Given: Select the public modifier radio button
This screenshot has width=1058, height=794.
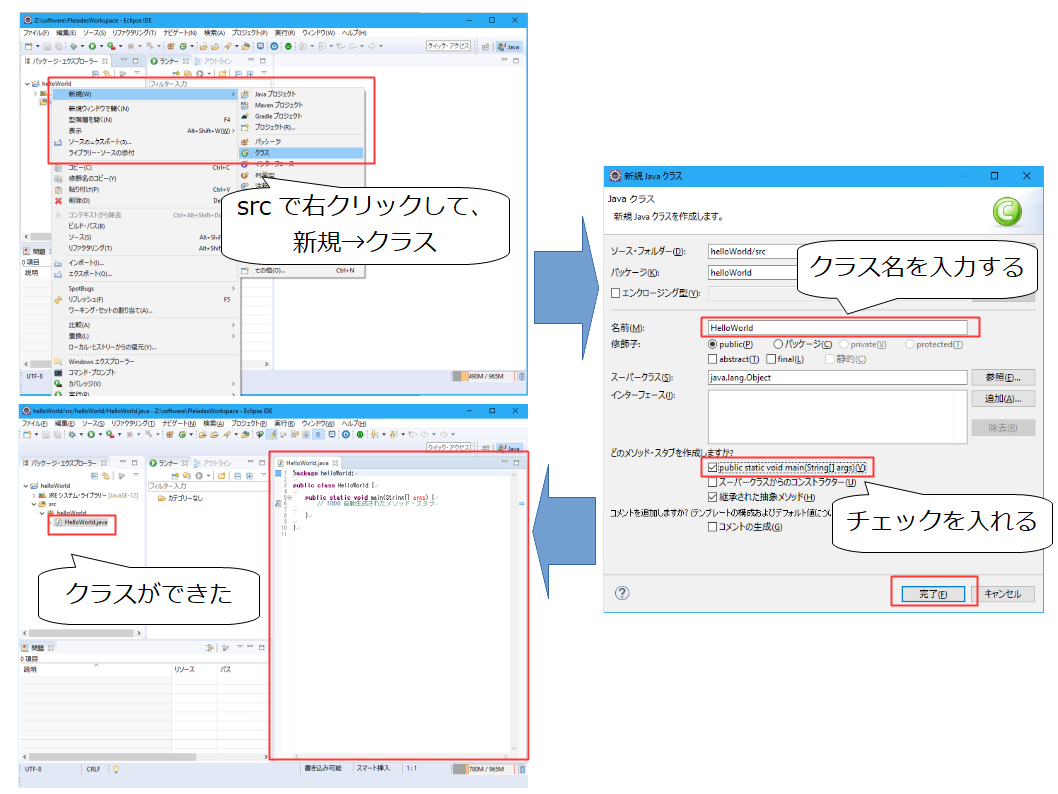Looking at the screenshot, I should point(713,345).
